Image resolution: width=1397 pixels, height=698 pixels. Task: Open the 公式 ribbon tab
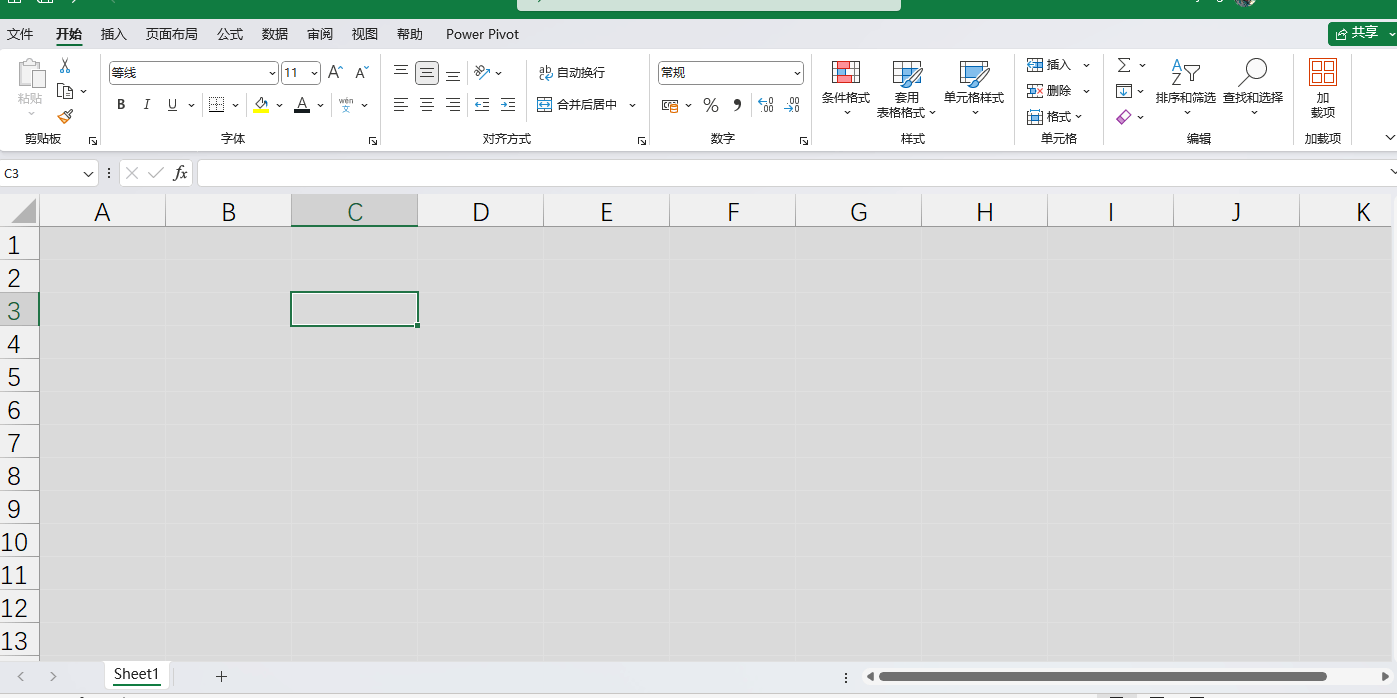(x=230, y=34)
